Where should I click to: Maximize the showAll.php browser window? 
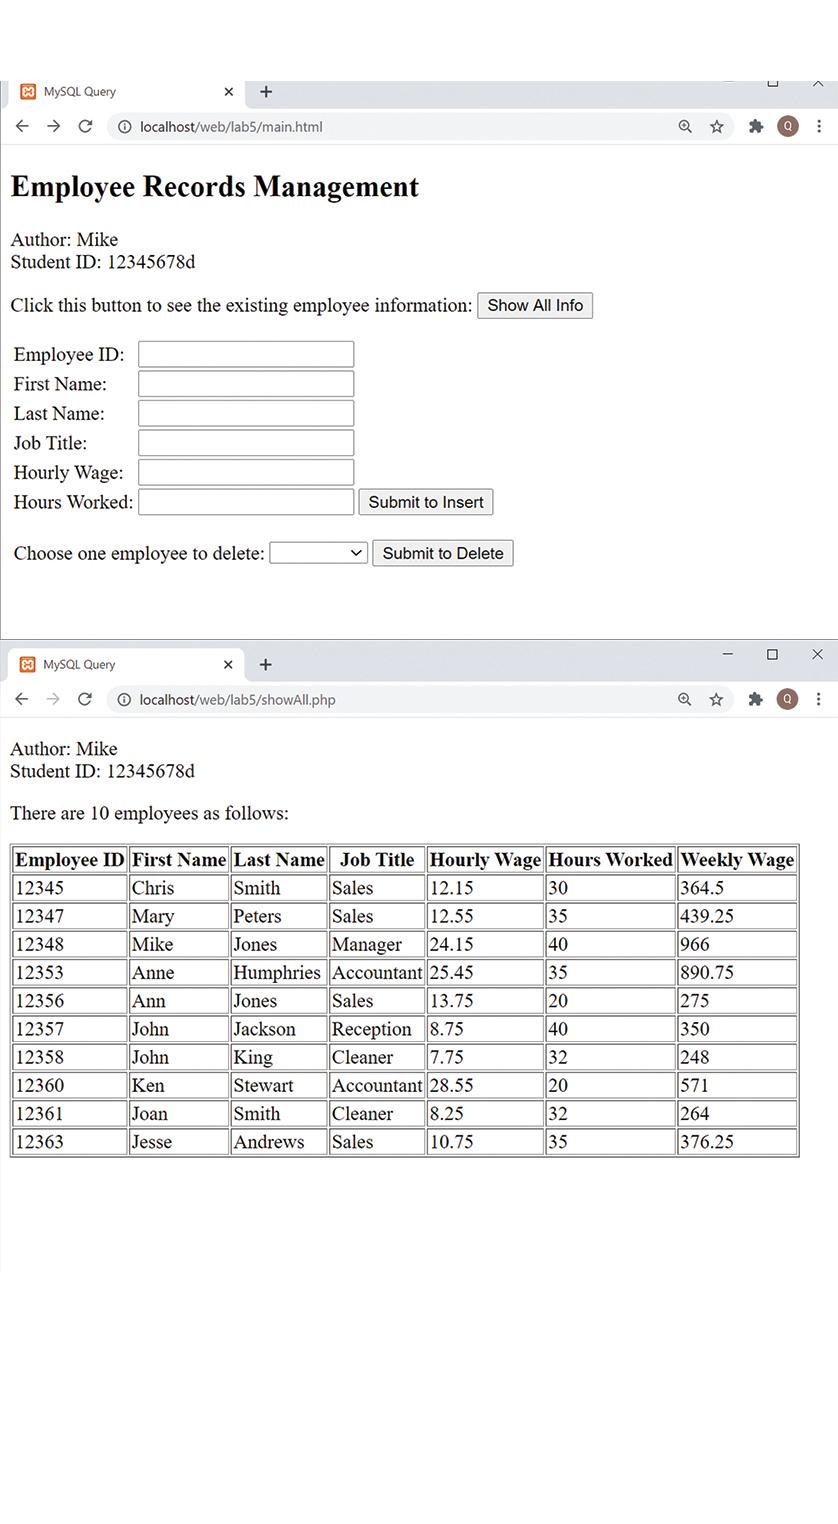pyautogui.click(x=772, y=654)
